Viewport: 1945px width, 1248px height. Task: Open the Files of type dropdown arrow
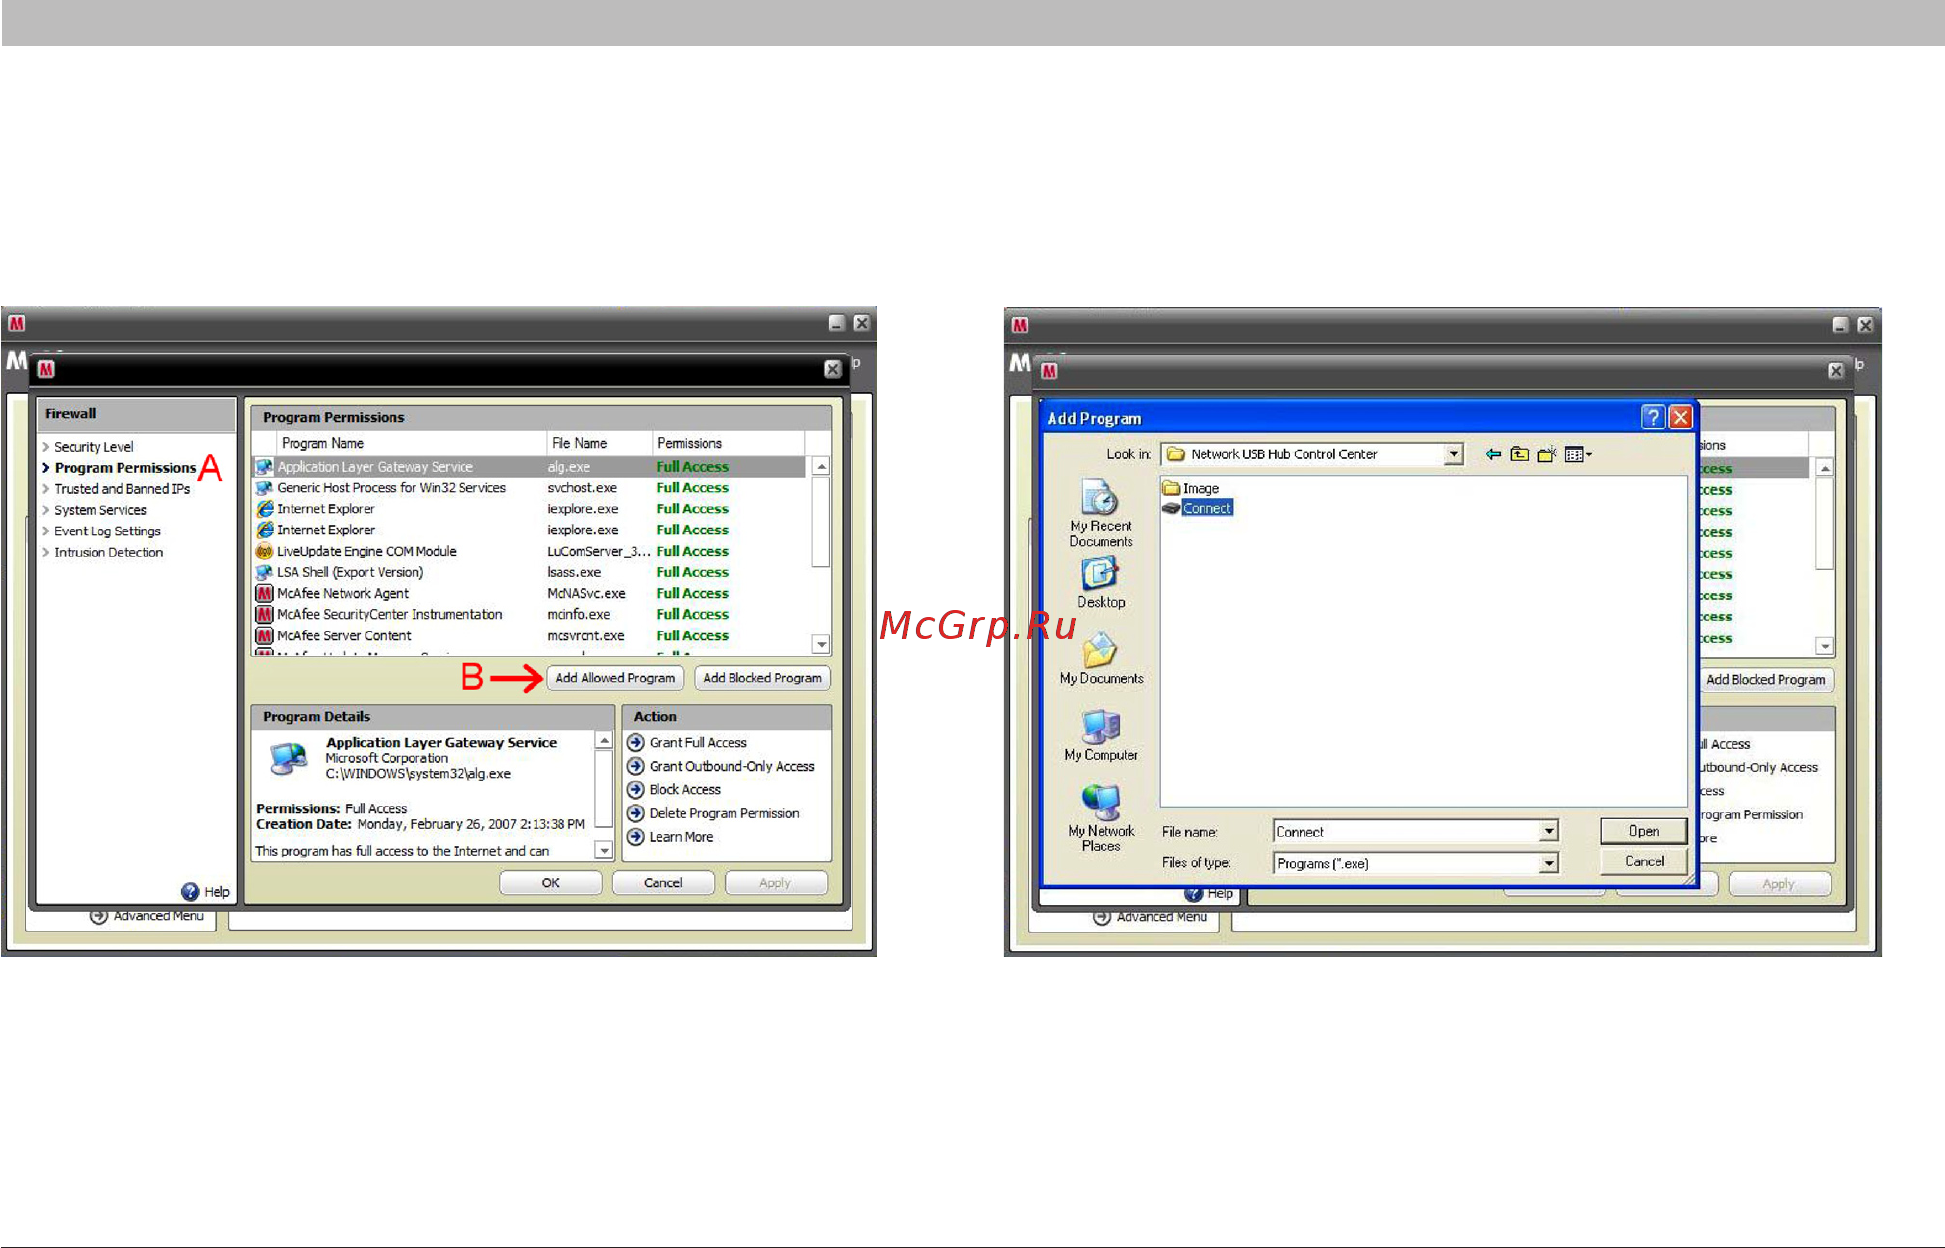pyautogui.click(x=1548, y=862)
